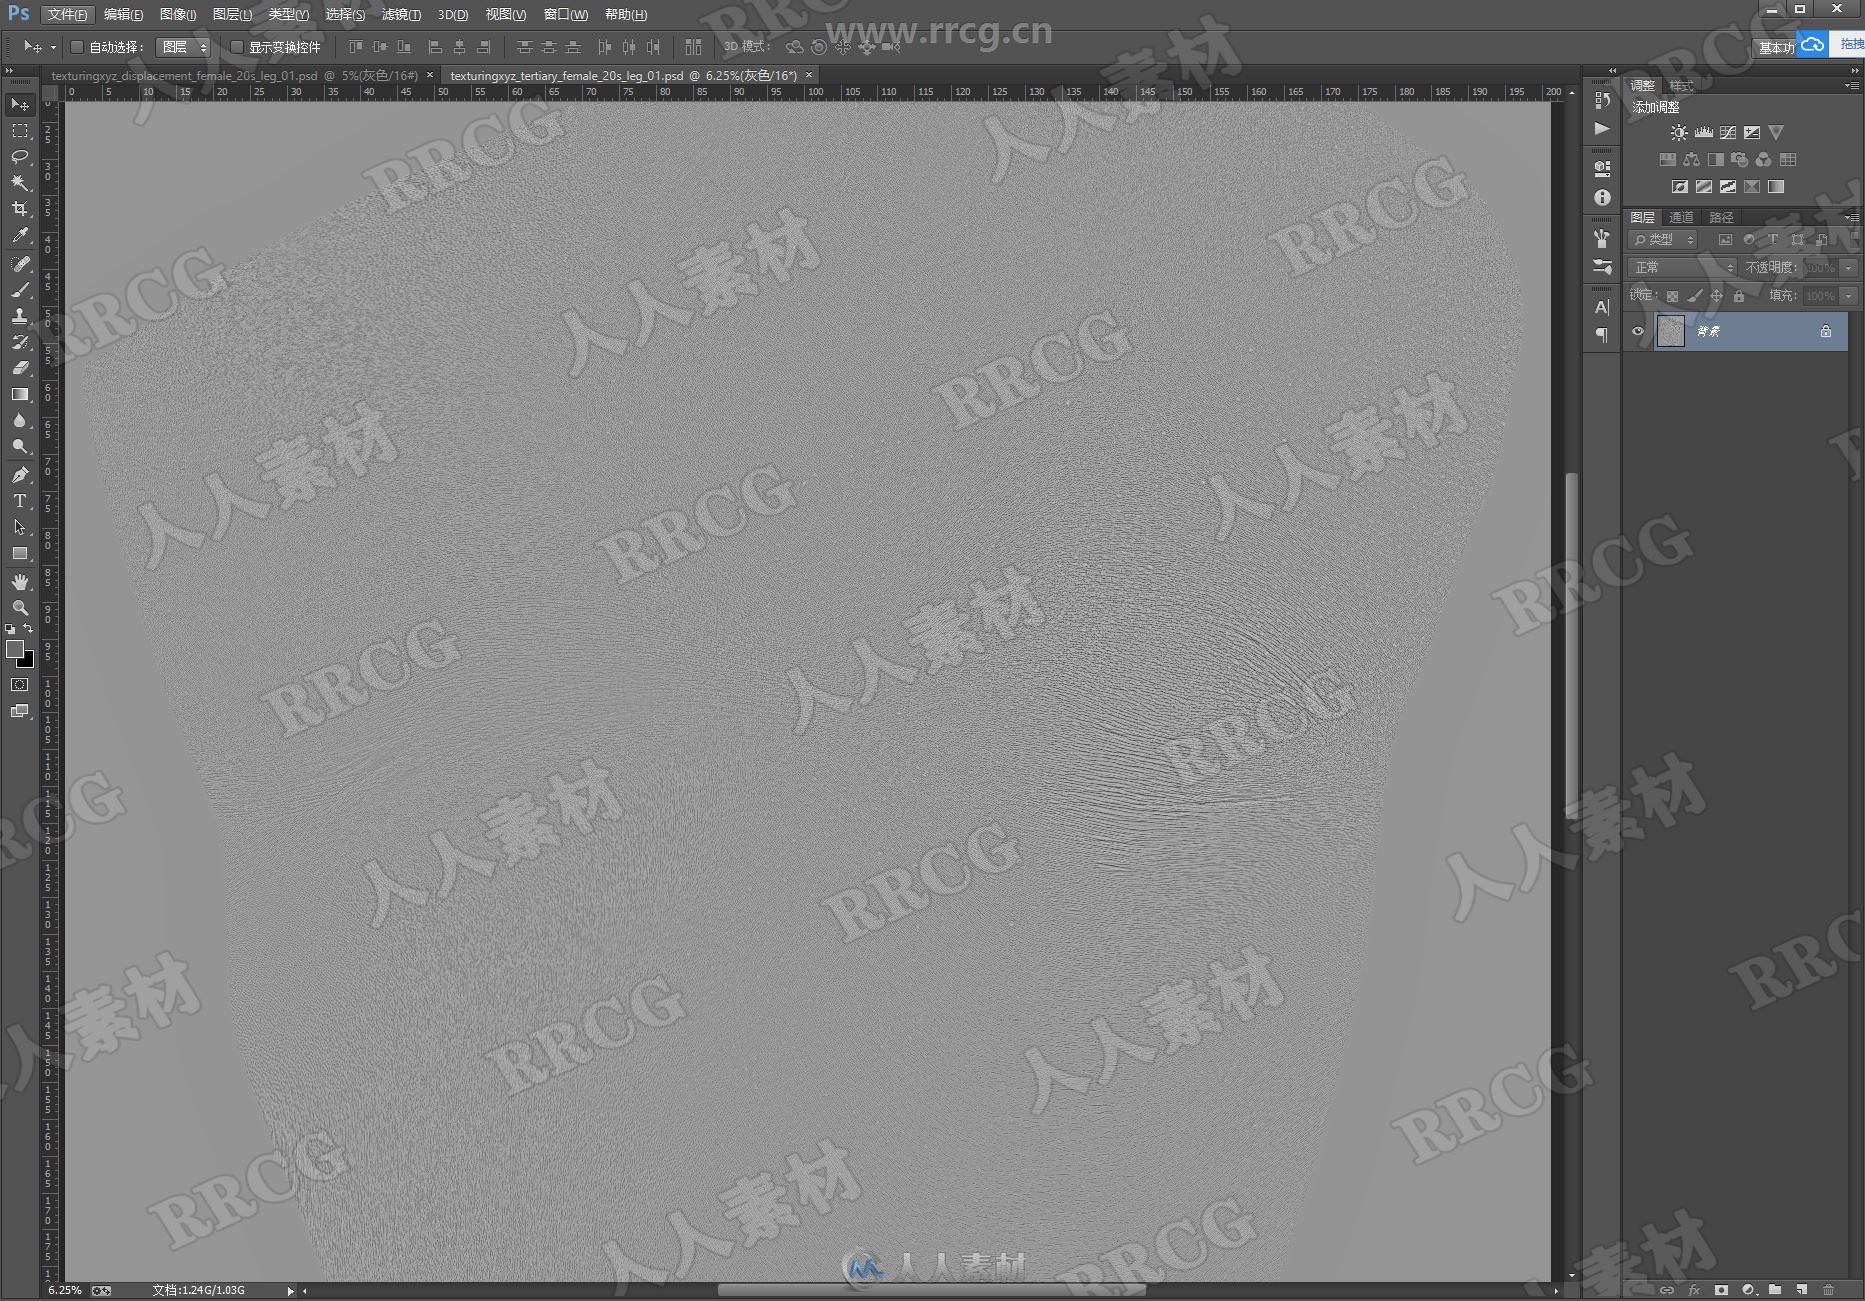
Task: Select the Horizontal Type tool
Action: (x=19, y=501)
